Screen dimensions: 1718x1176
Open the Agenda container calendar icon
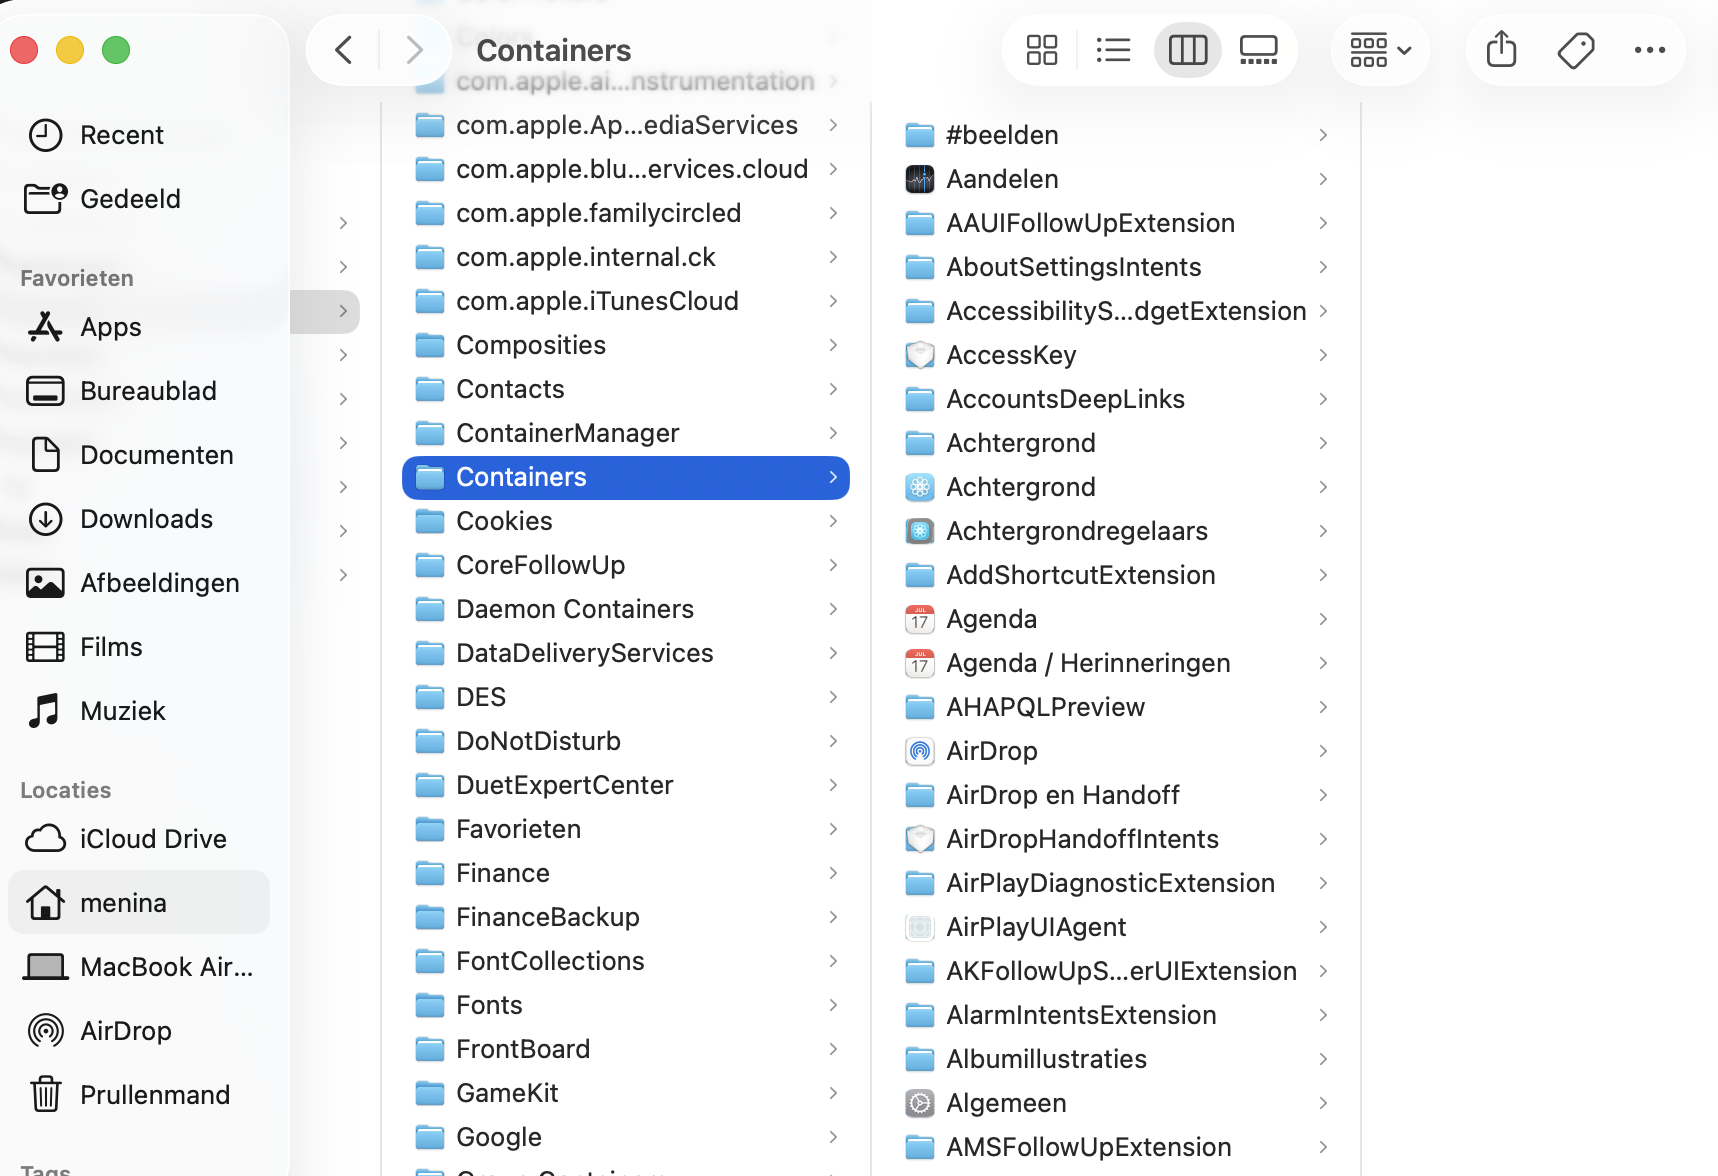[x=919, y=619]
